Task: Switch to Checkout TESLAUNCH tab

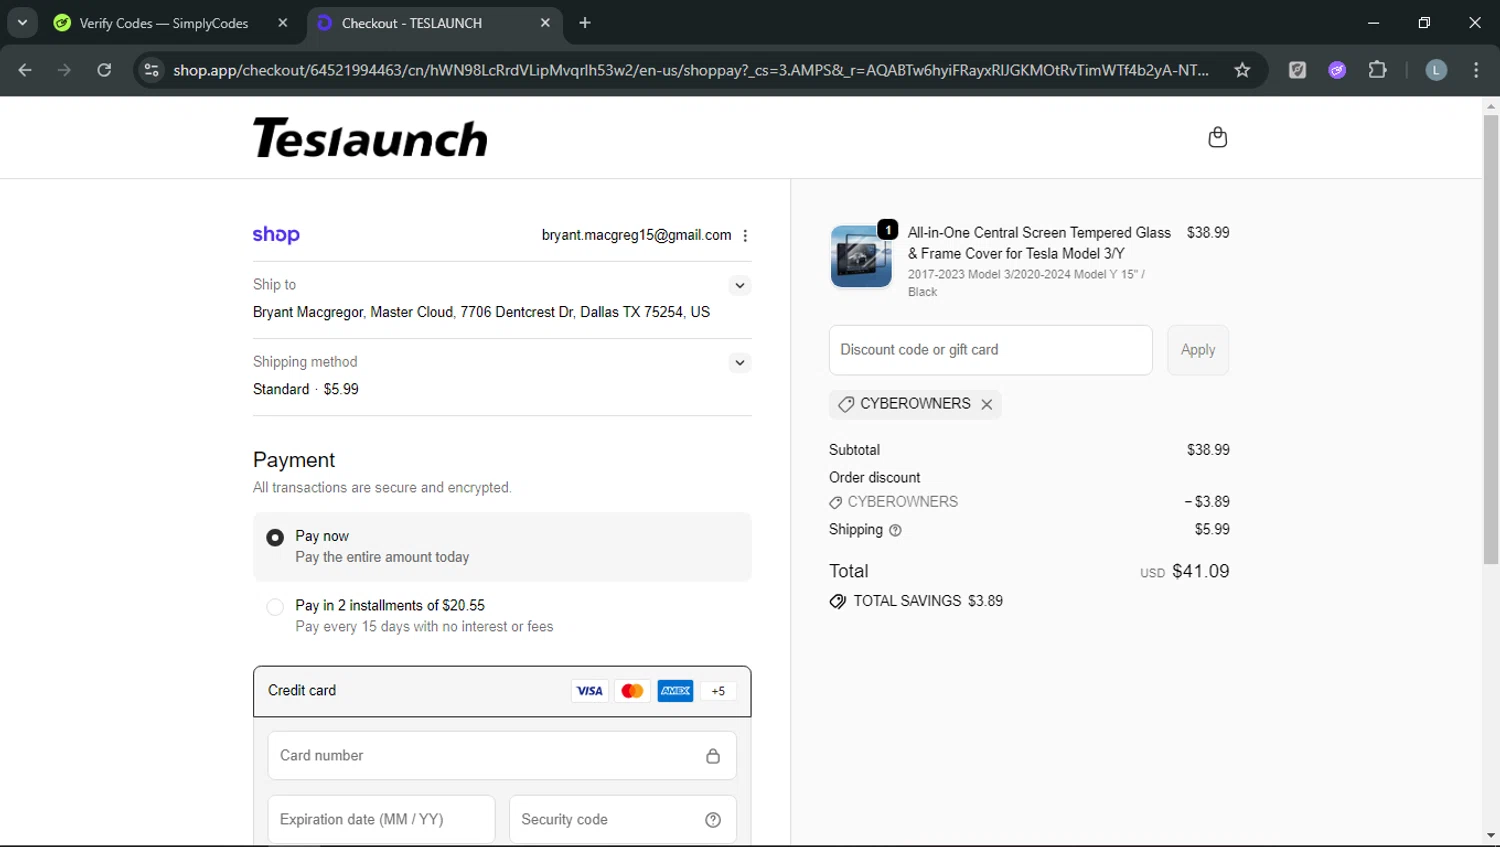Action: point(433,23)
